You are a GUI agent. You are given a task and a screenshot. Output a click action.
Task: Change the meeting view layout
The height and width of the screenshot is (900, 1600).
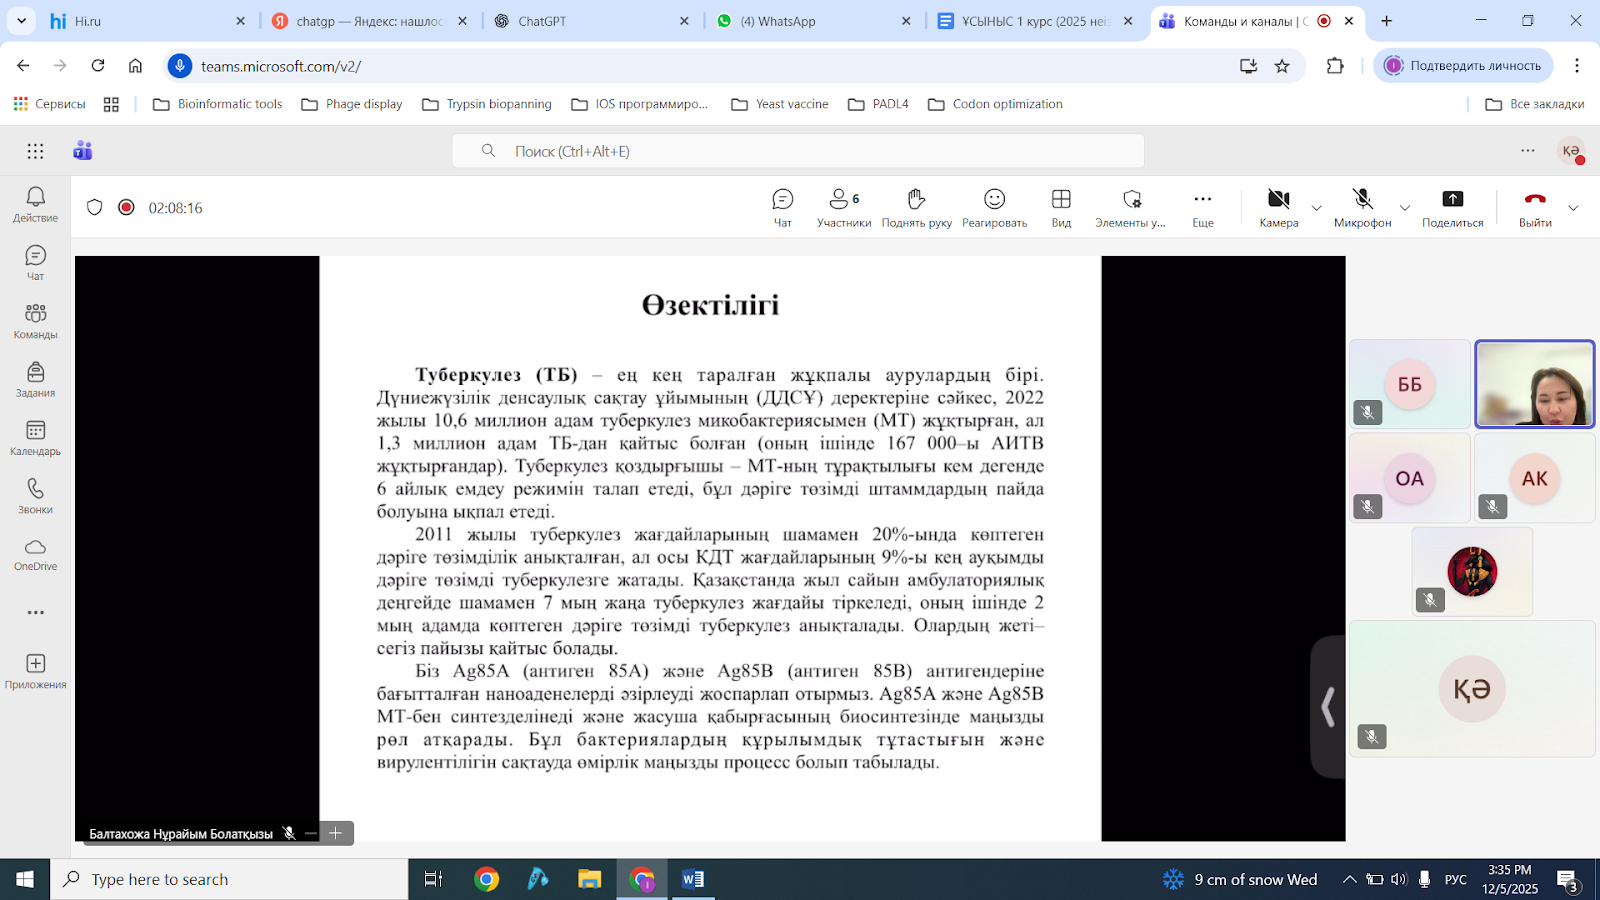1061,207
